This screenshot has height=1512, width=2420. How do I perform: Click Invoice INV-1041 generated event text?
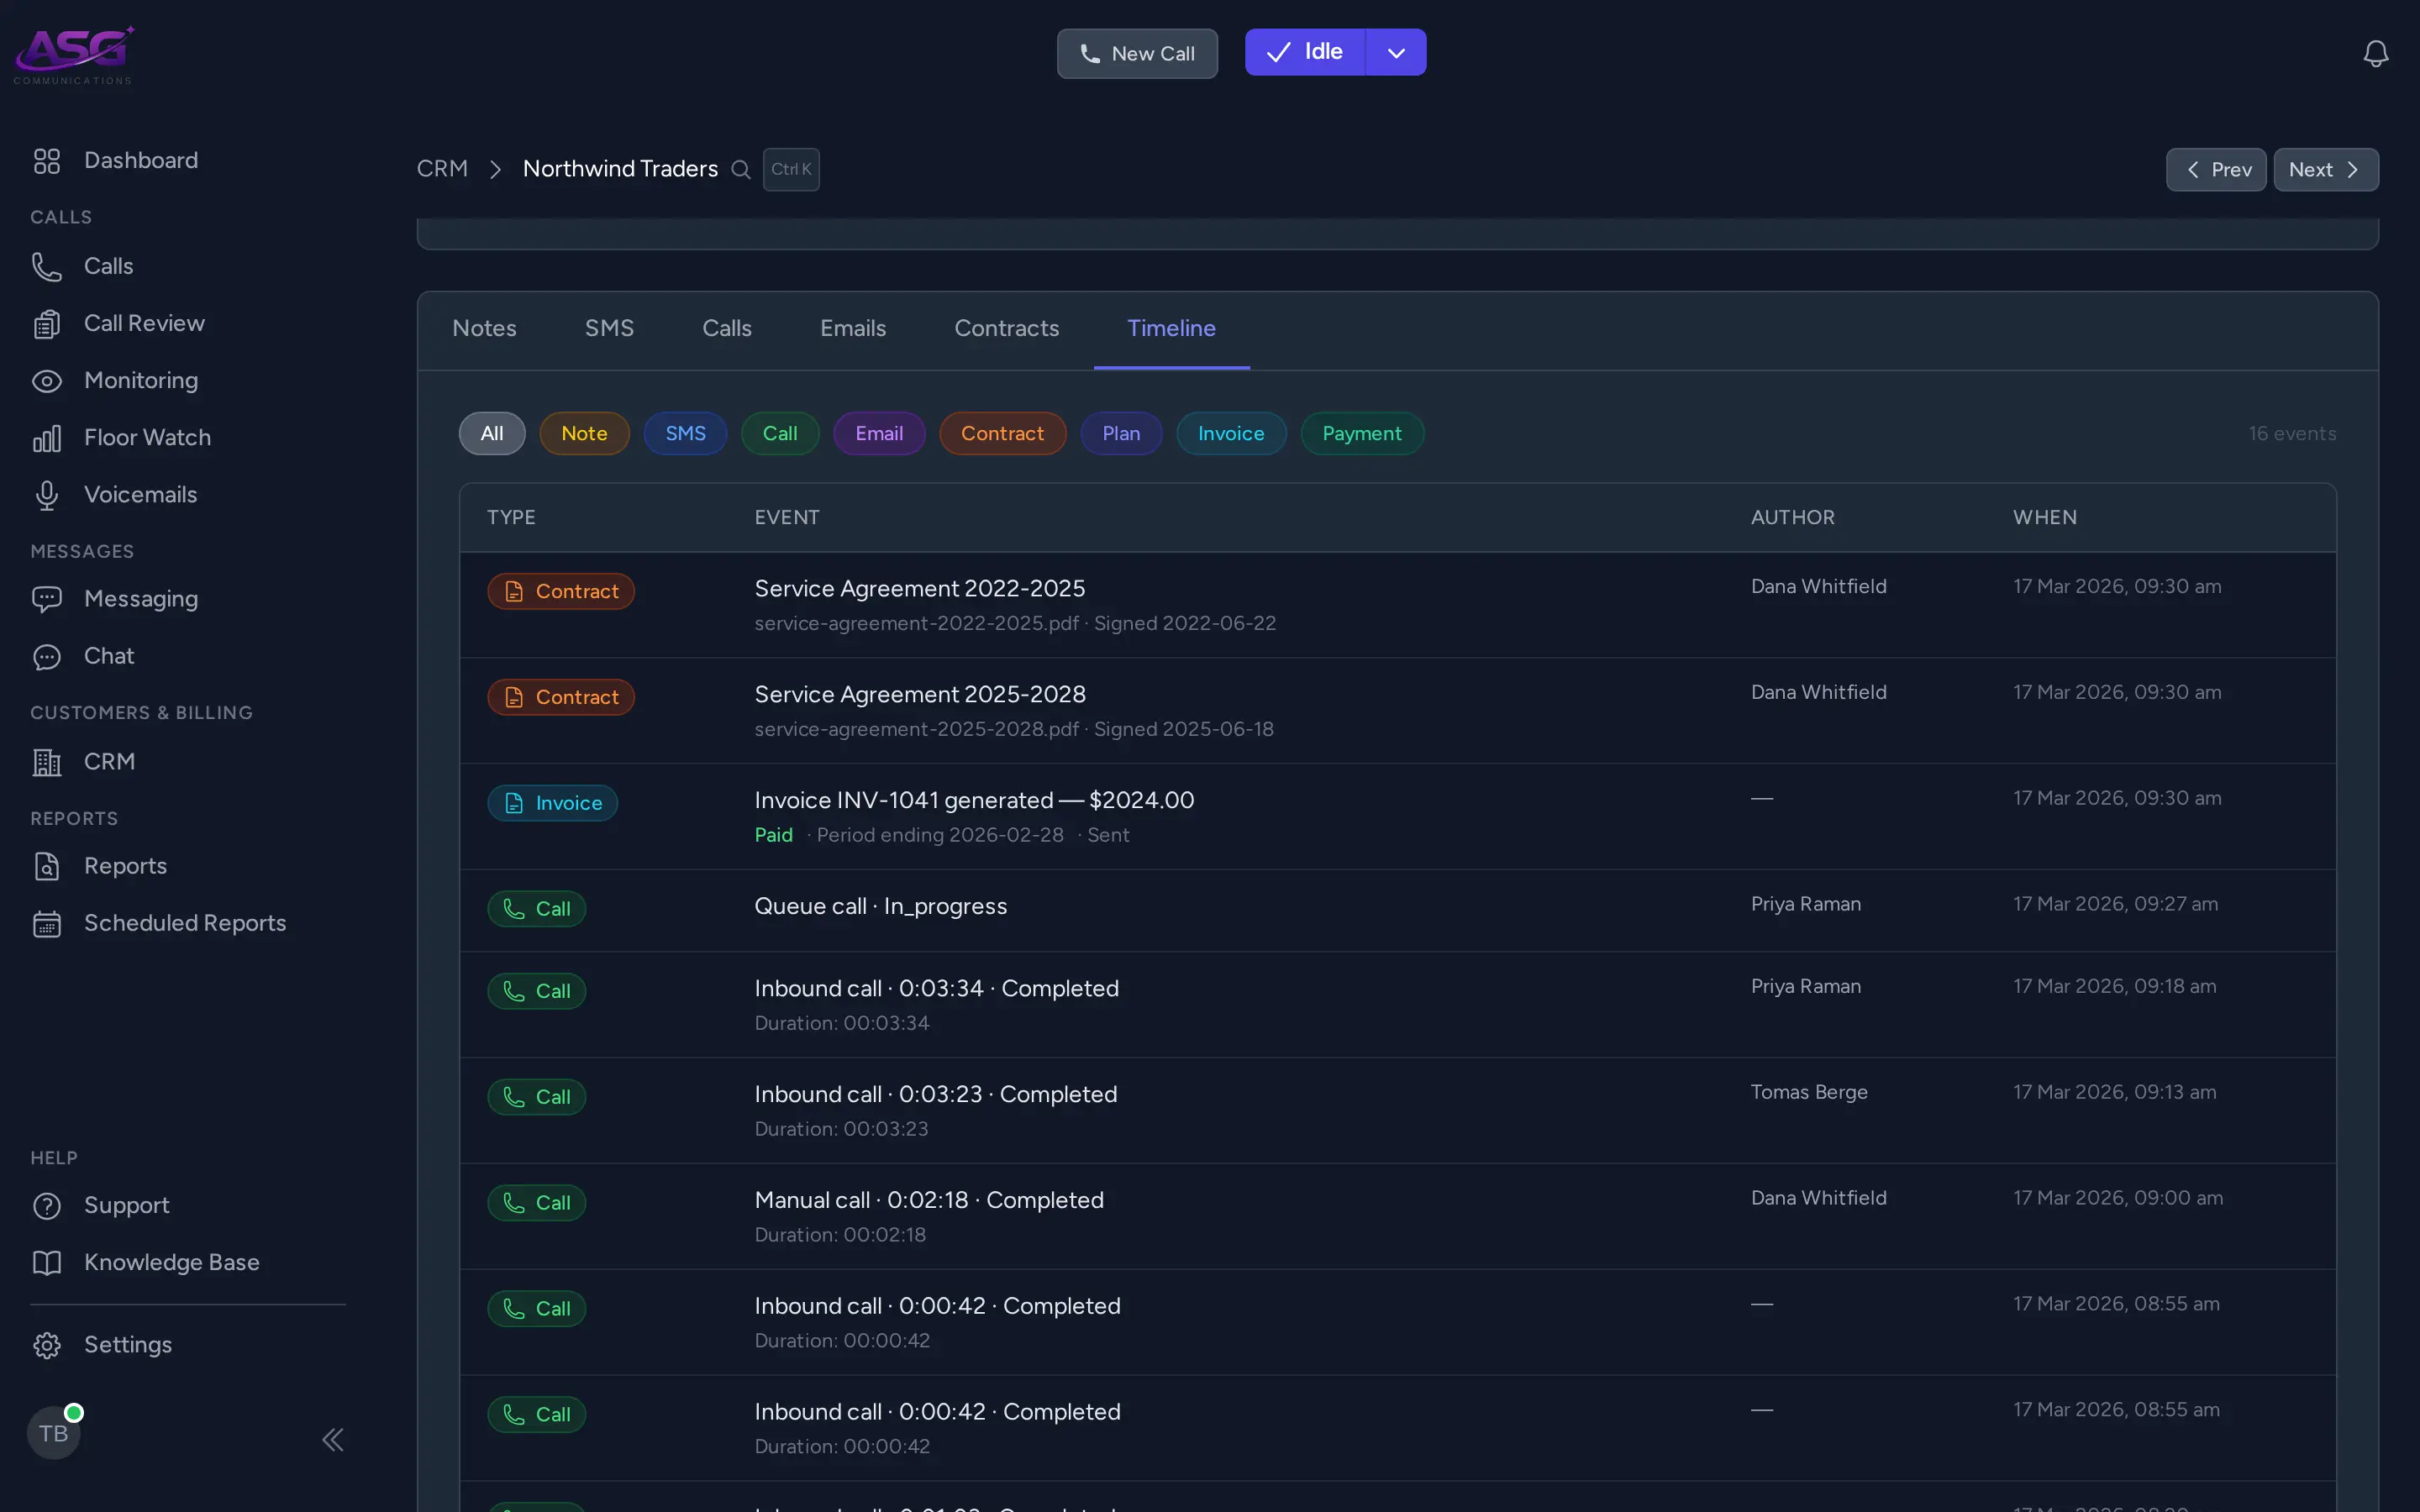pos(974,800)
